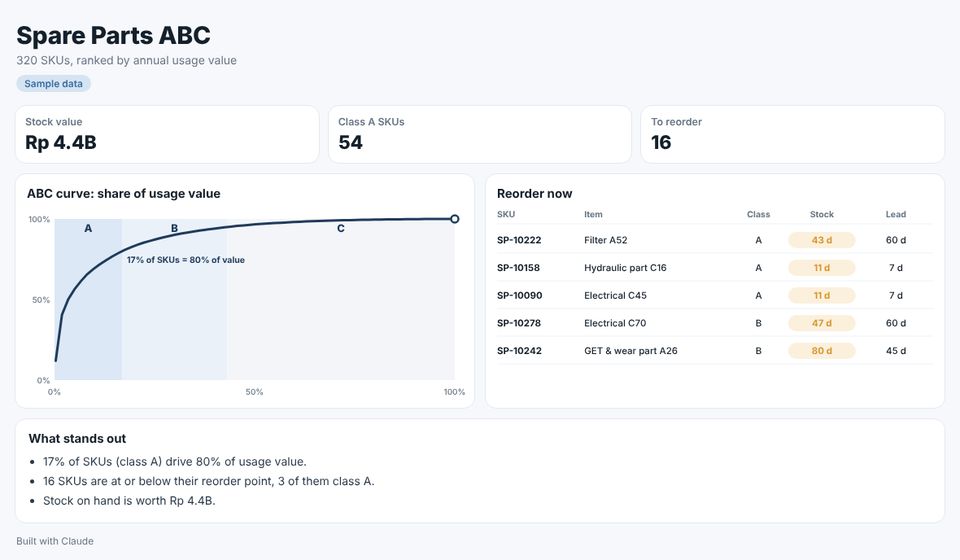This screenshot has width=960, height=560.
Task: Click item name Electrical C70
Action: [x=615, y=323]
